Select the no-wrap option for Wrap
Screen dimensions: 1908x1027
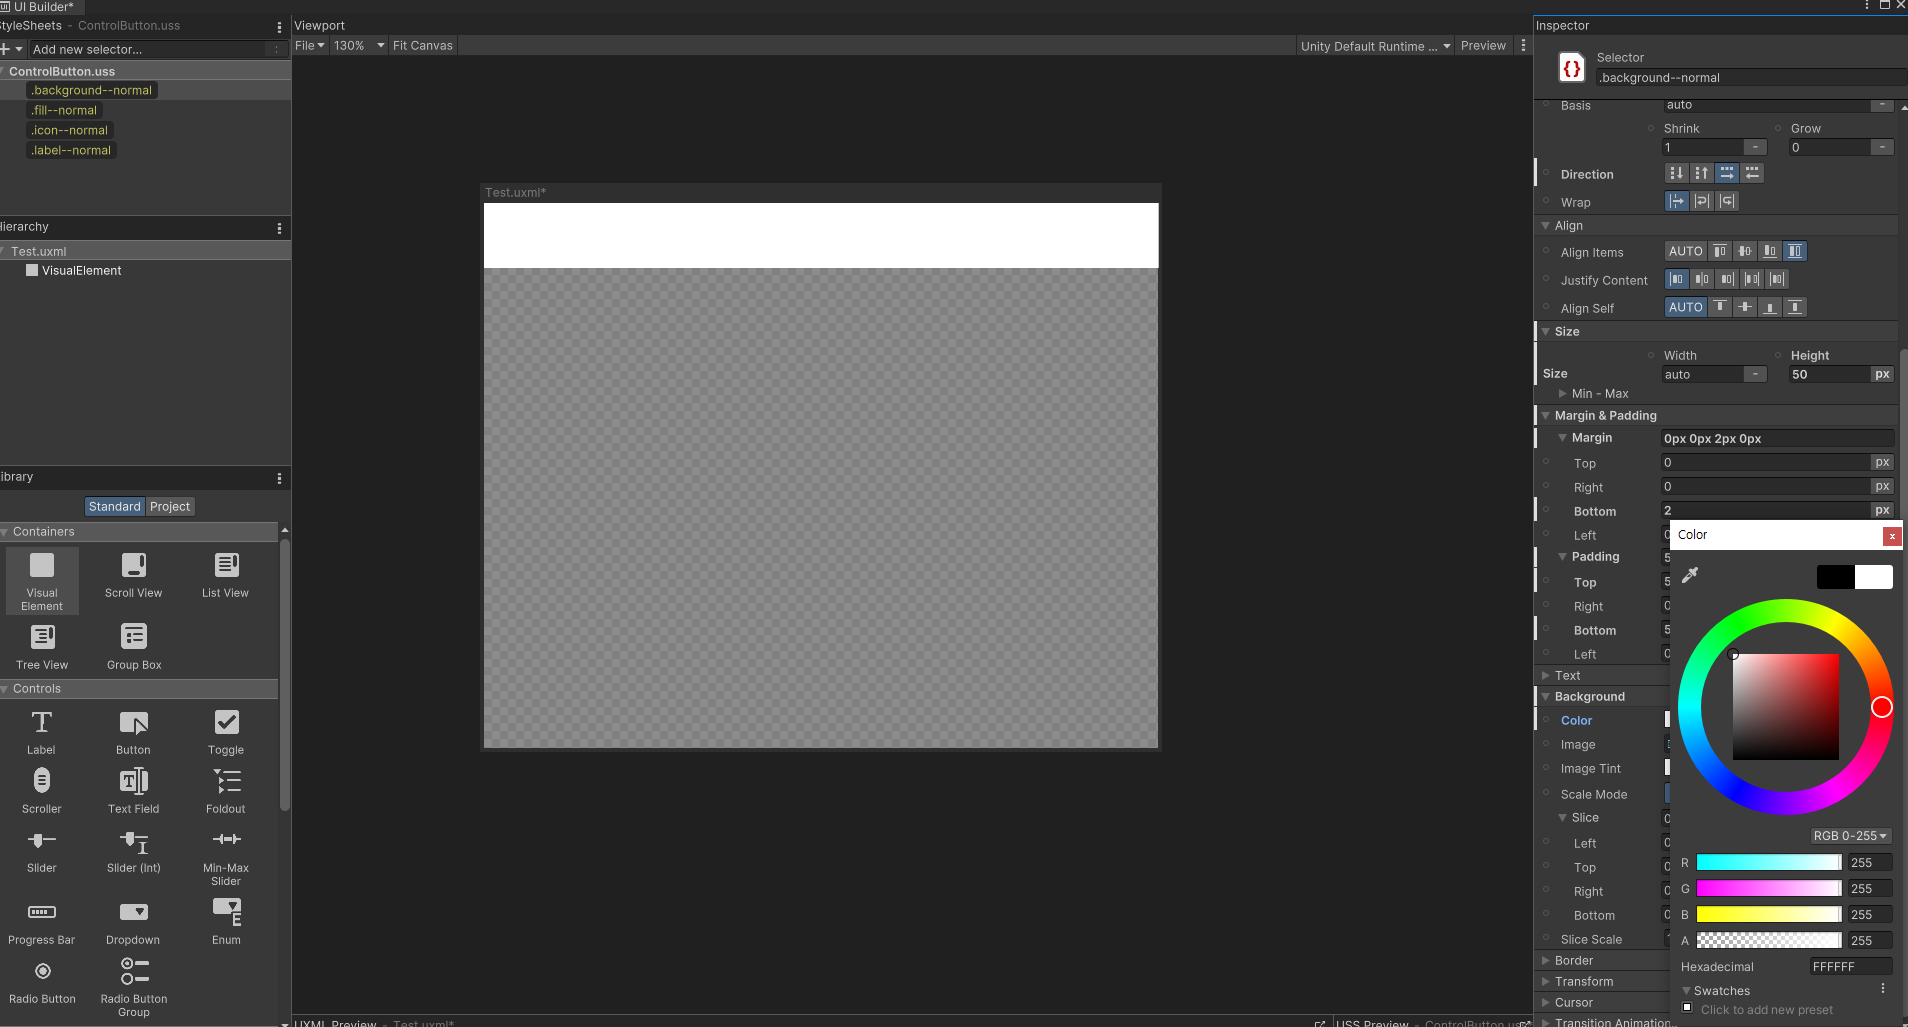(1677, 202)
